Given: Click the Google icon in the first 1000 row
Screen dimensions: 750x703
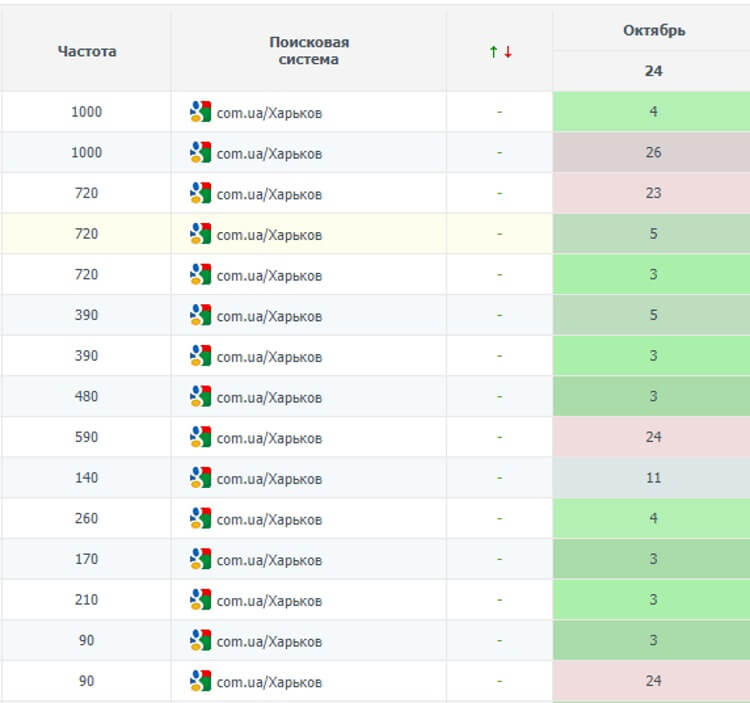Looking at the screenshot, I should [x=200, y=111].
